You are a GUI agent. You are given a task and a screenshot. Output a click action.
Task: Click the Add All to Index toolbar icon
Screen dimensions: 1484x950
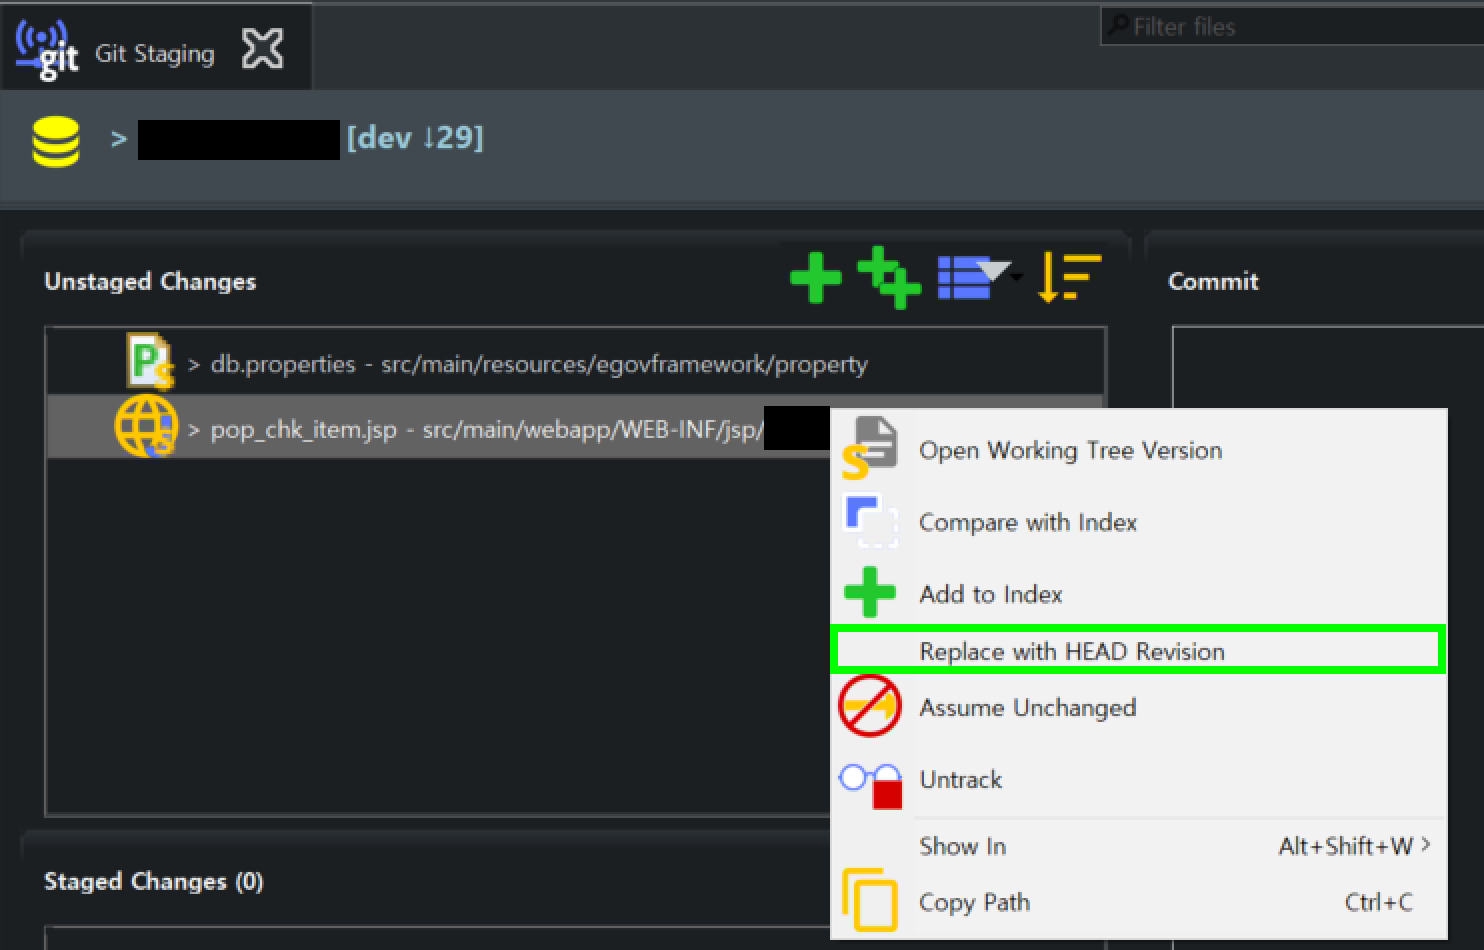click(x=889, y=278)
